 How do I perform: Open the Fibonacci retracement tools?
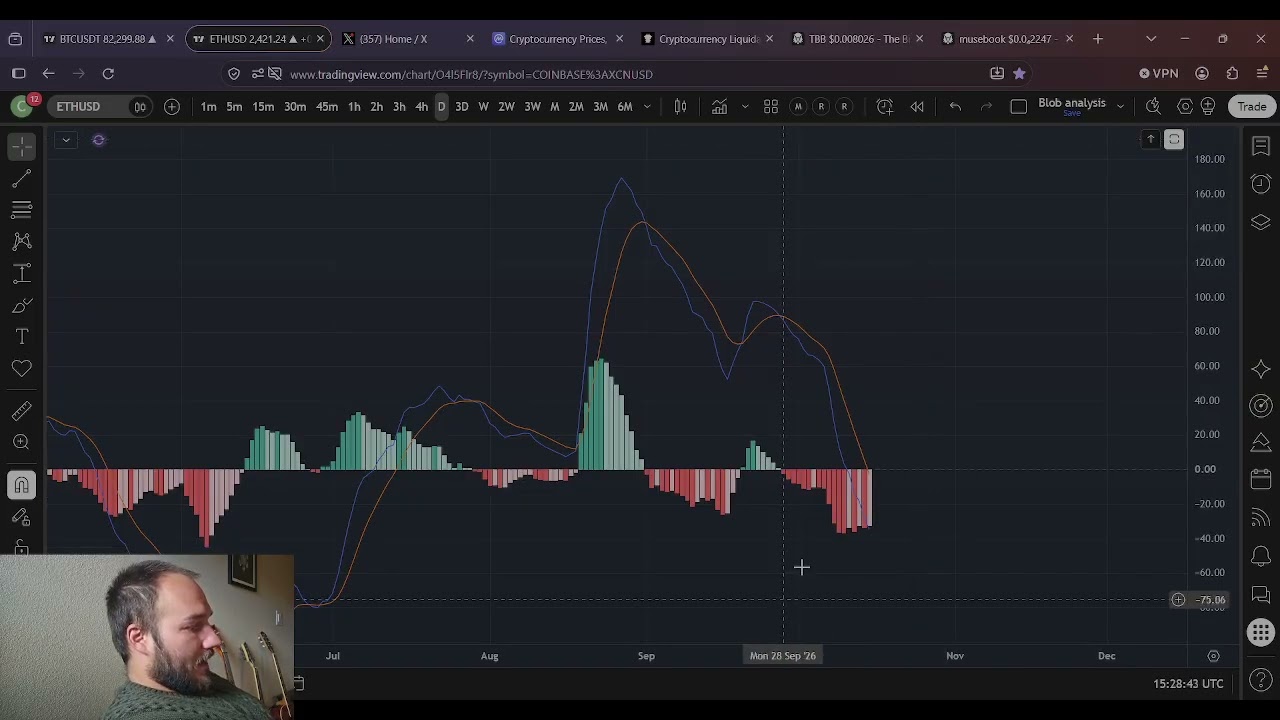(21, 210)
